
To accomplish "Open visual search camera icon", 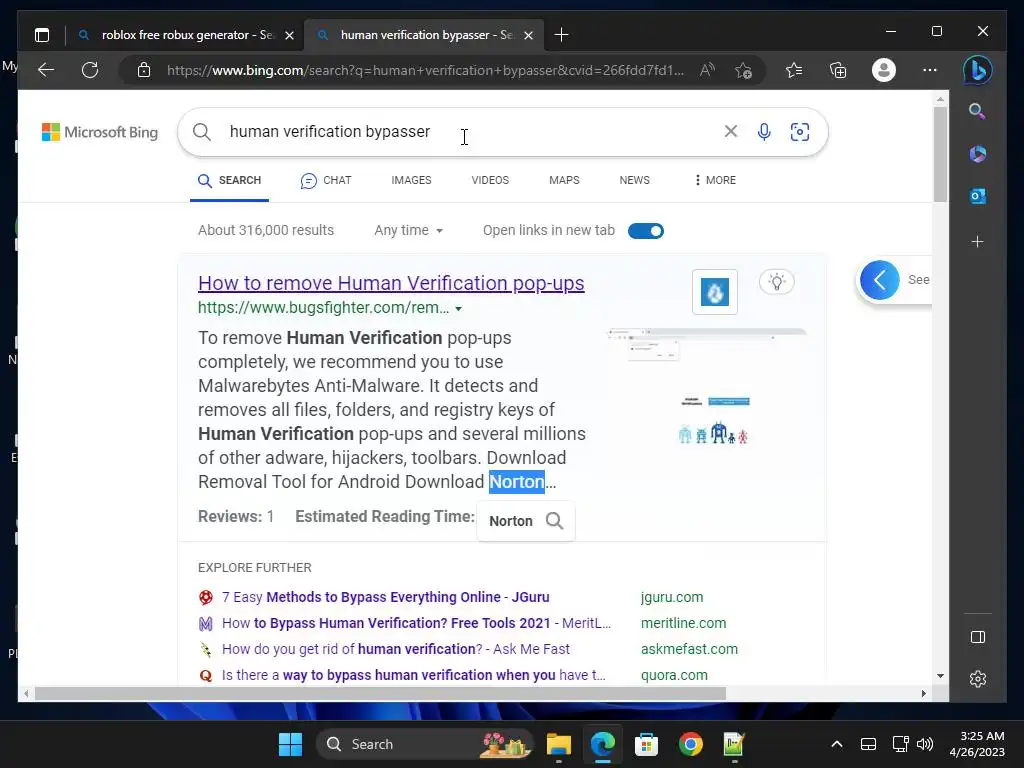I will (800, 132).
